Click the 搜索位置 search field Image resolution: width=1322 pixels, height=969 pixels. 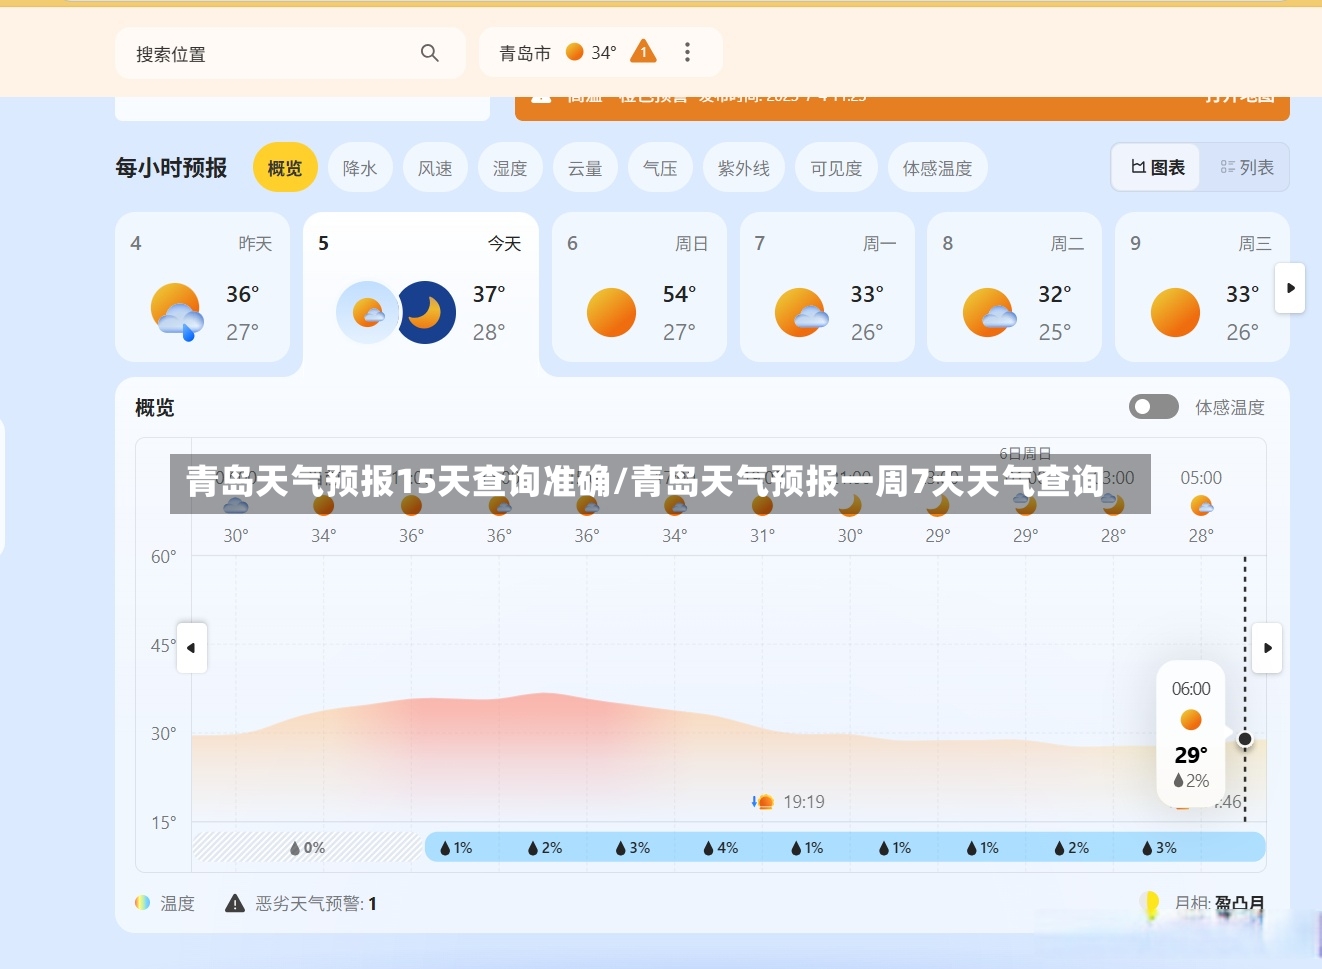[x=290, y=53]
